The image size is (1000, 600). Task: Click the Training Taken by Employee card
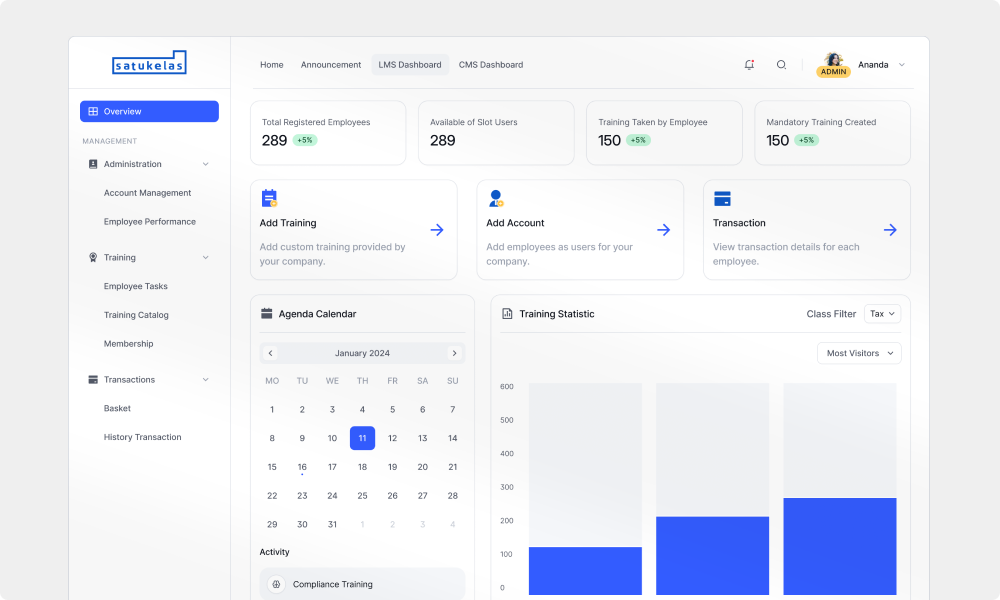coord(665,133)
